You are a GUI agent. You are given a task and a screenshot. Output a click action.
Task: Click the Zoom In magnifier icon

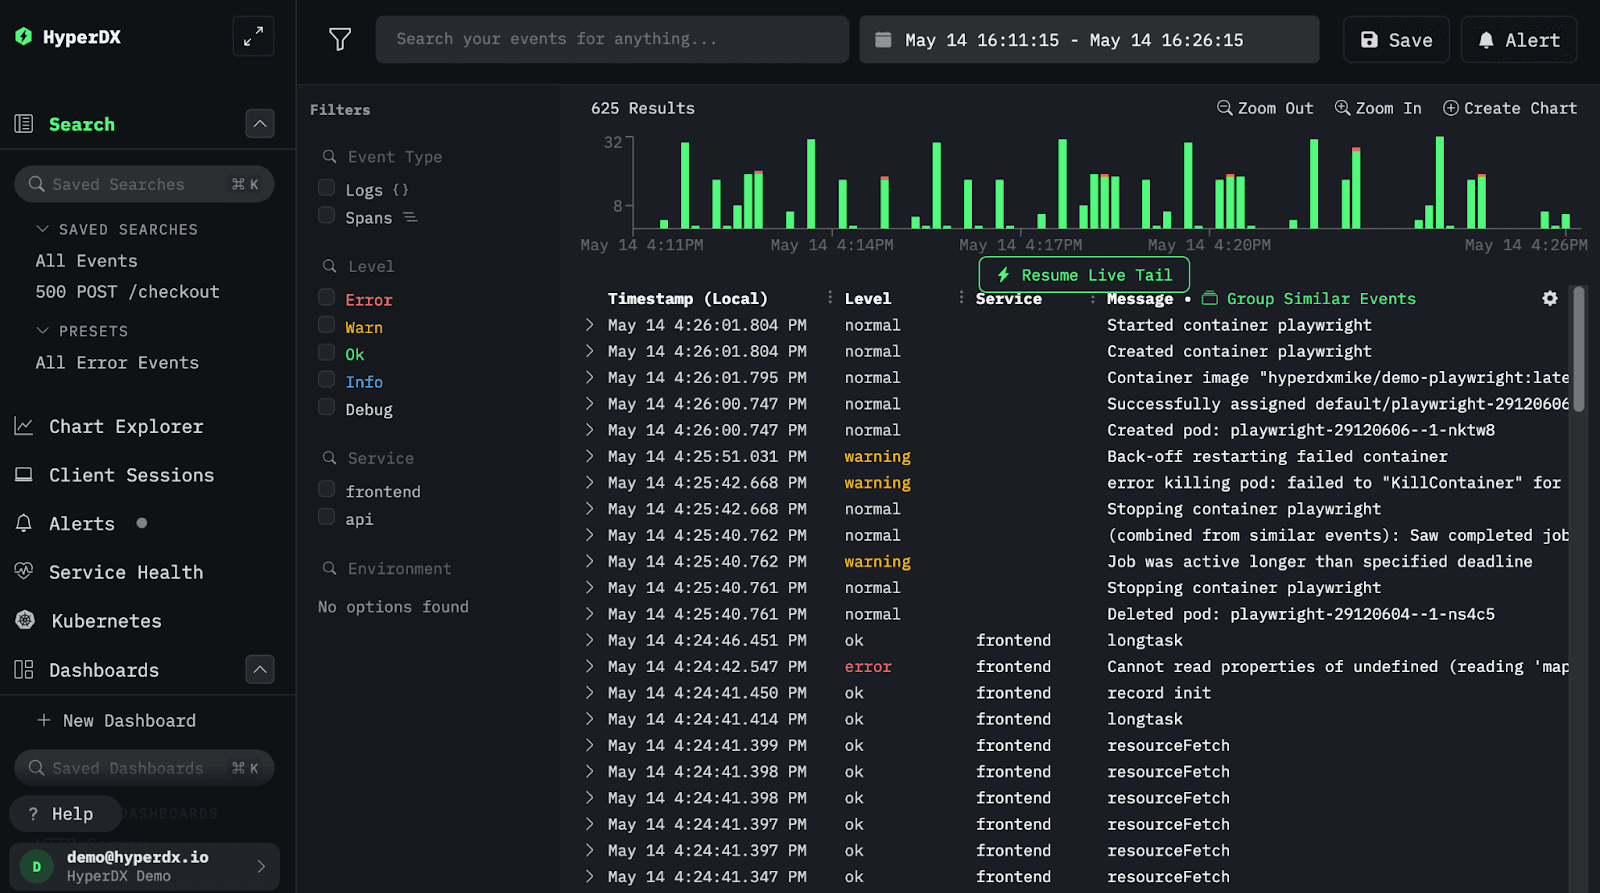click(1342, 108)
